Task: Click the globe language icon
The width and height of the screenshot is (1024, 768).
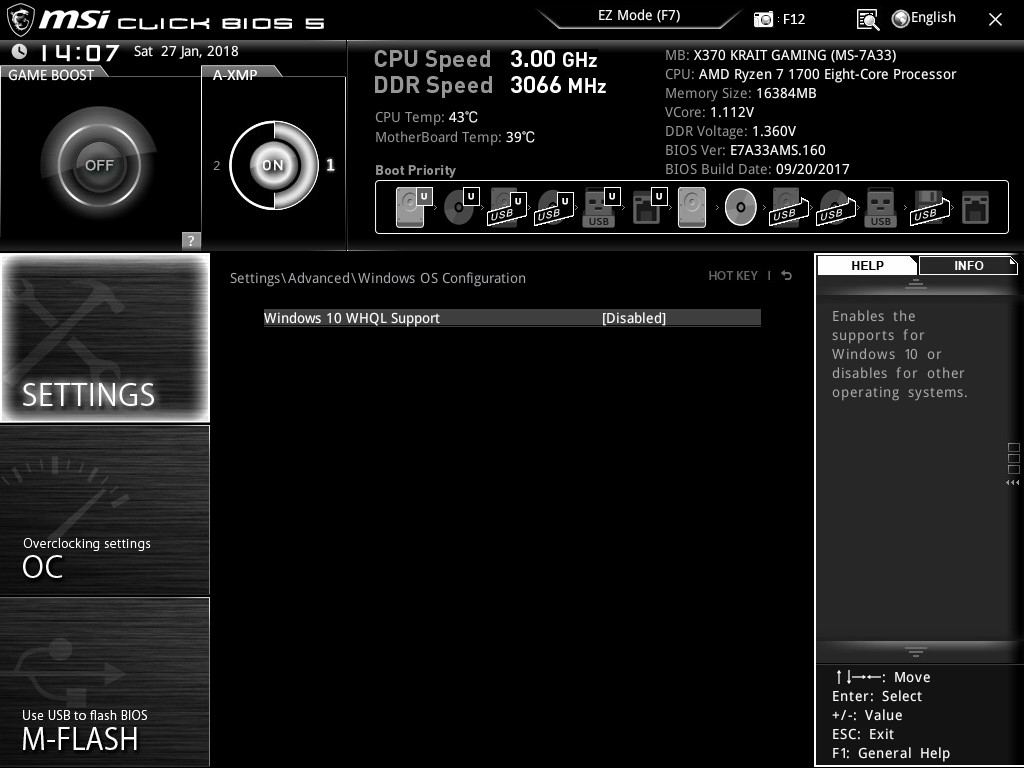Action: click(x=900, y=19)
